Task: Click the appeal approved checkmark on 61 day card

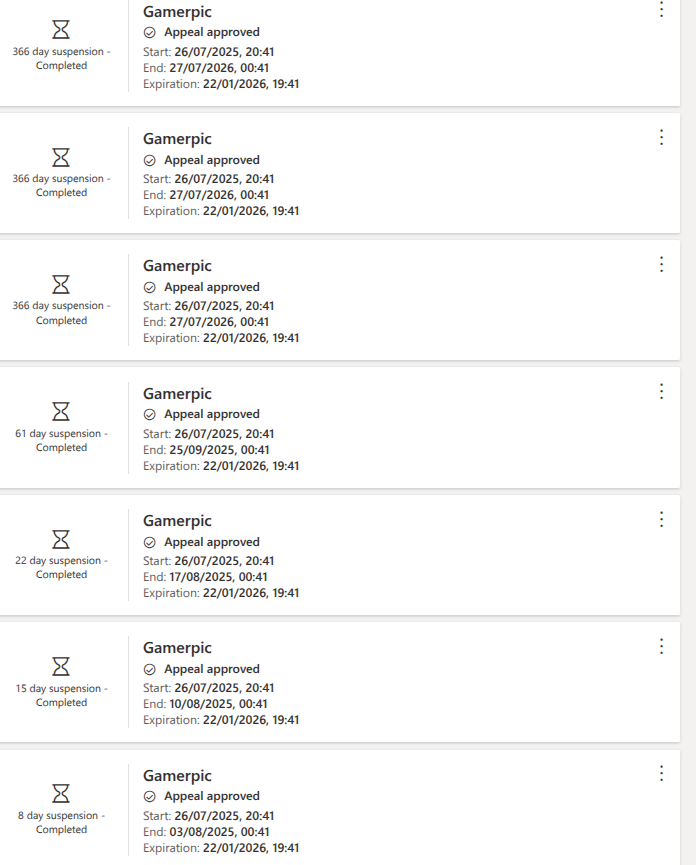Action: (150, 414)
